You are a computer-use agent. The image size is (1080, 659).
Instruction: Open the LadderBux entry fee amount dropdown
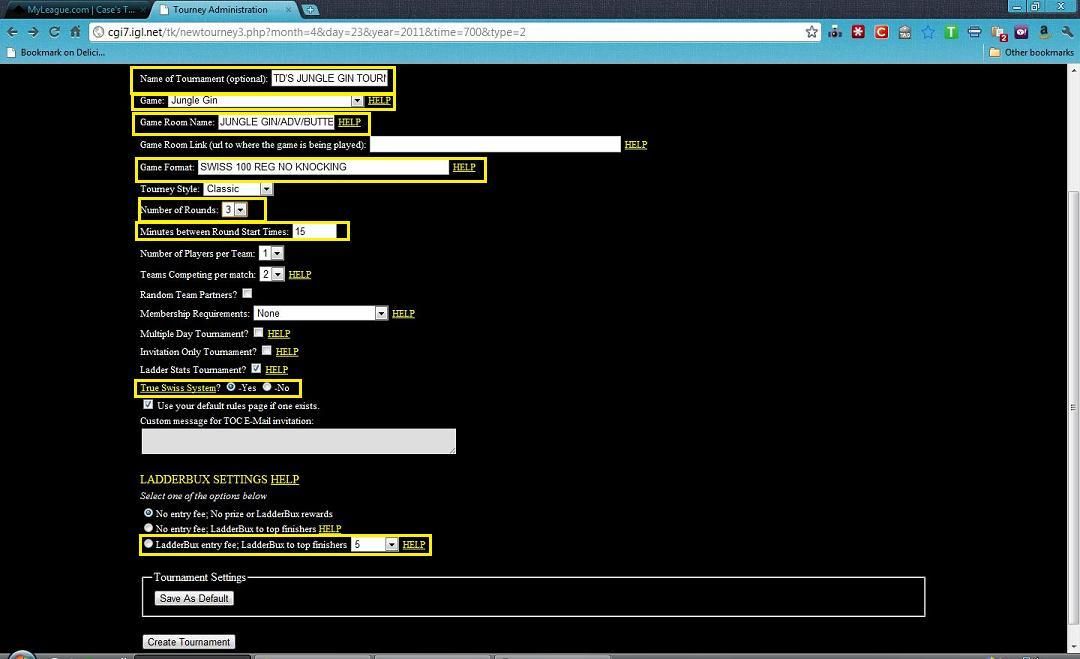coord(375,544)
